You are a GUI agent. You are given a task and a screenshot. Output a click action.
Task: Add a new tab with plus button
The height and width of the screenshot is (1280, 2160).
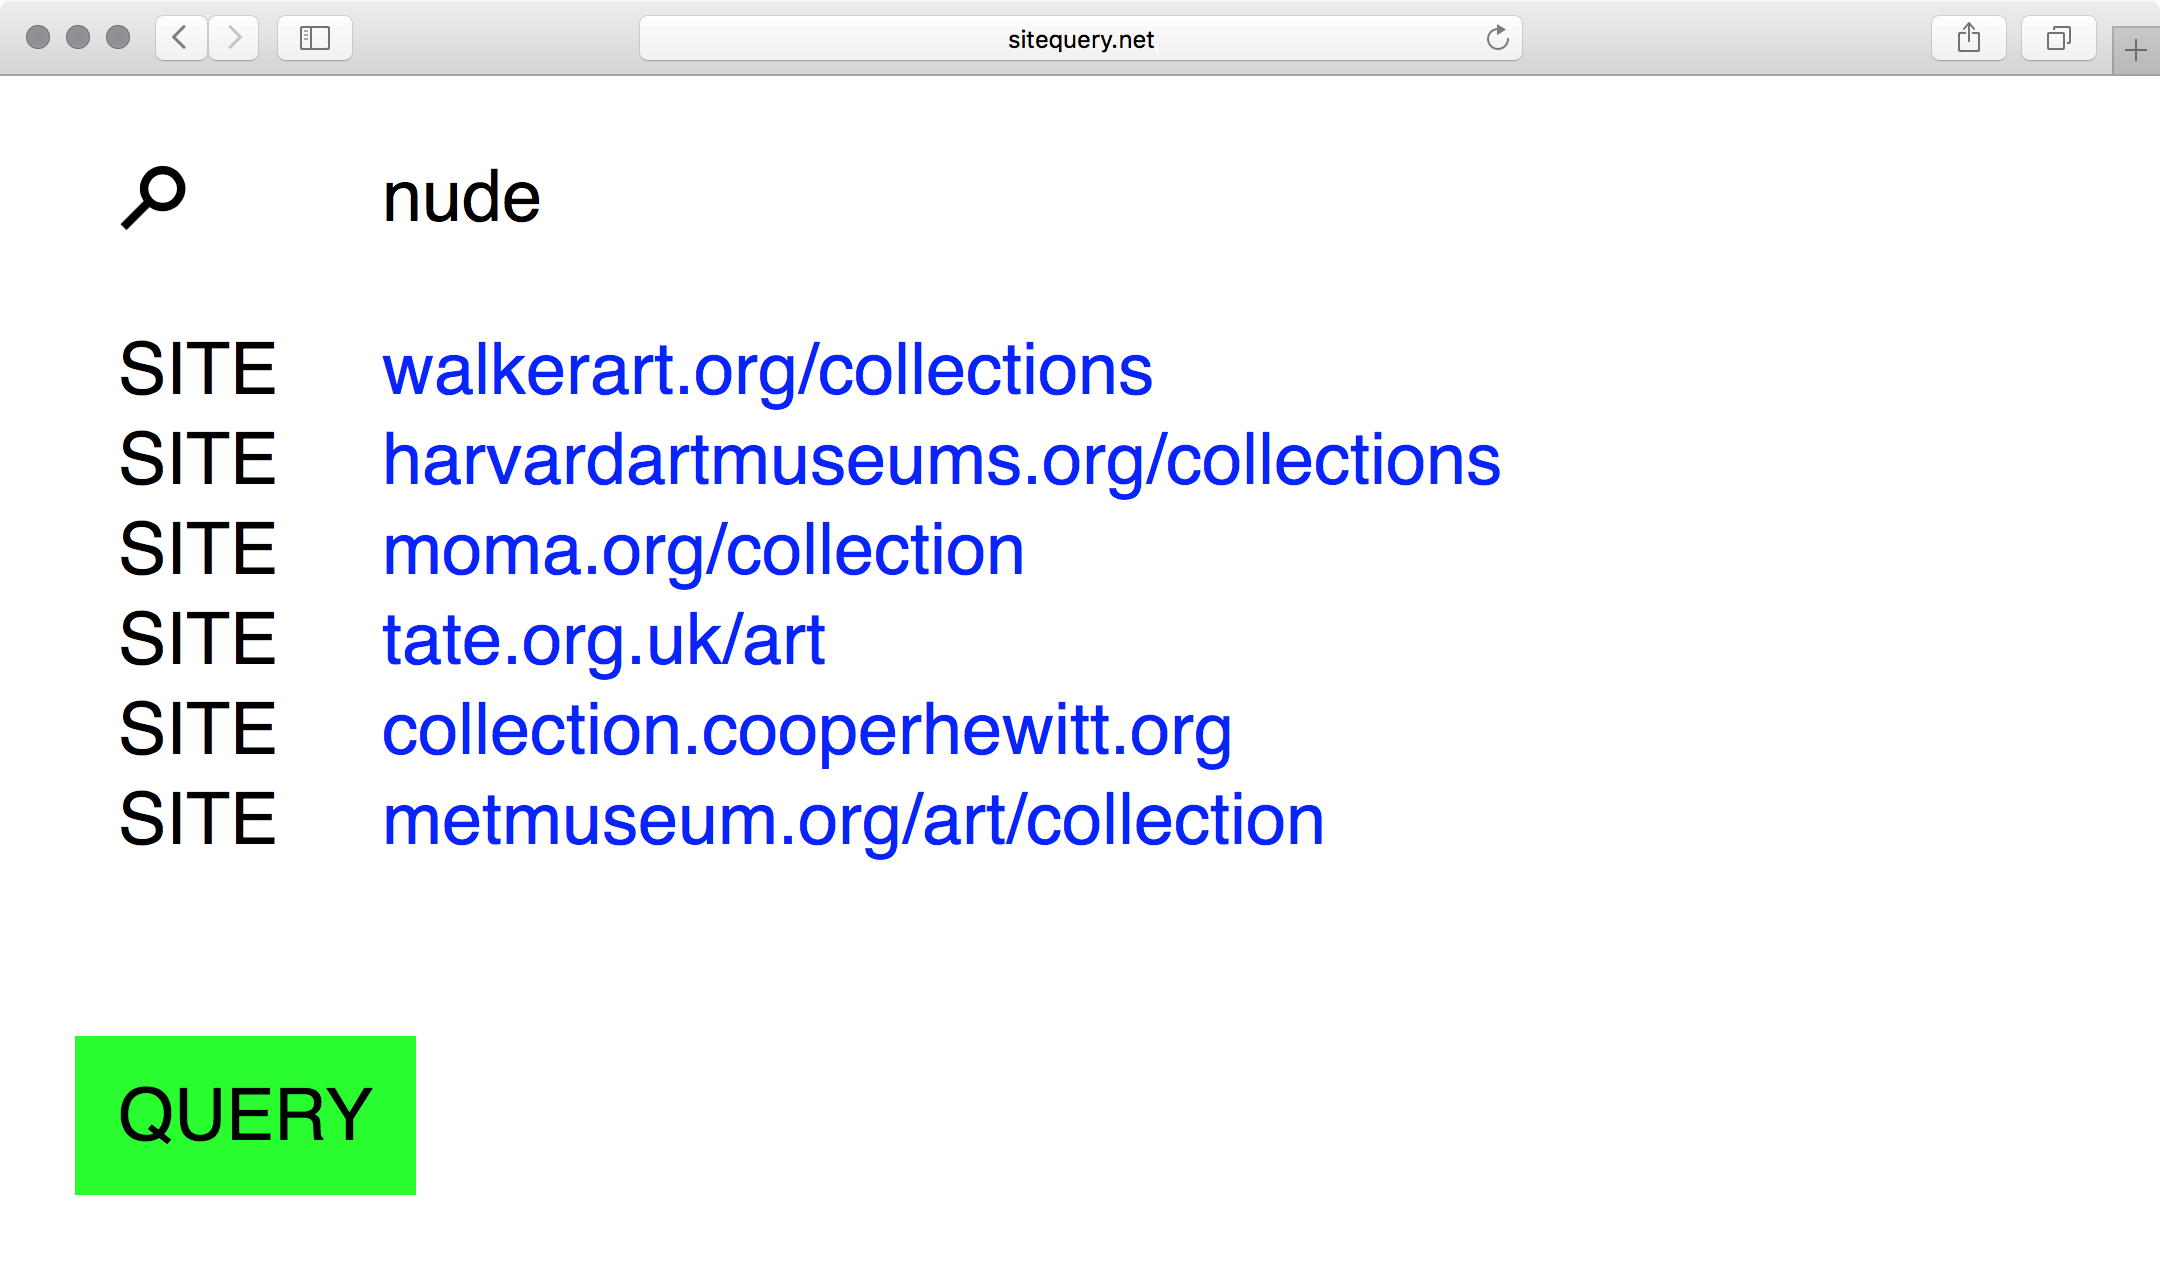pyautogui.click(x=2136, y=50)
